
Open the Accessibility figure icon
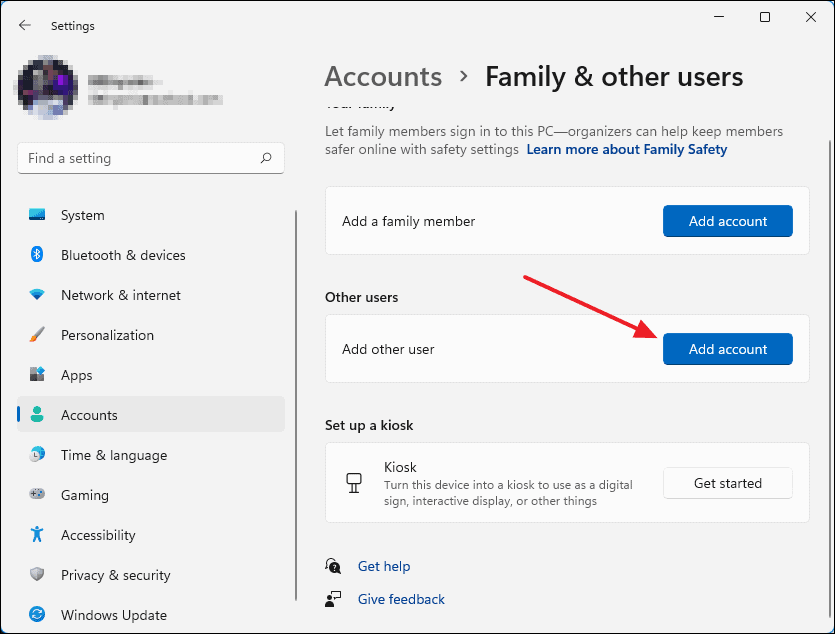[37, 534]
